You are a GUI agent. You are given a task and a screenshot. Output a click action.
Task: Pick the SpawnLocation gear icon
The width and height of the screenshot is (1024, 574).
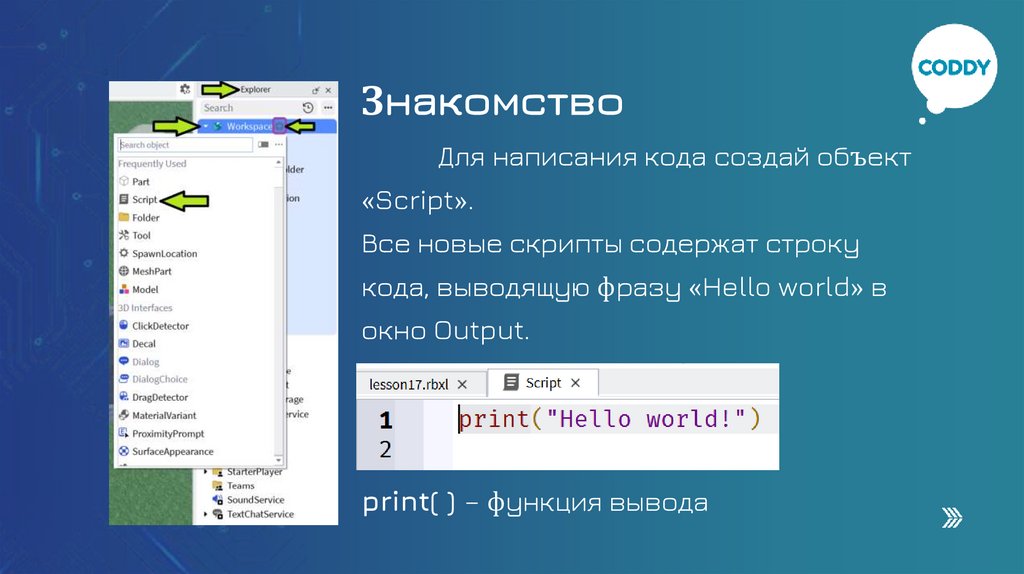[x=124, y=253]
